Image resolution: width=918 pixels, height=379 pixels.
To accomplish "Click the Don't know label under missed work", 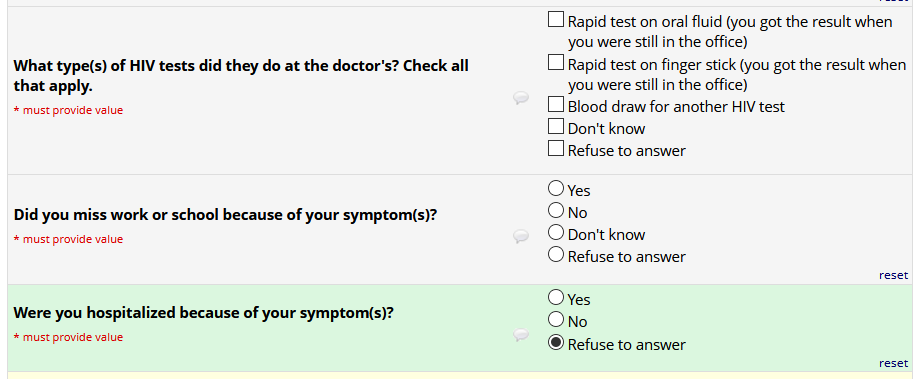I will [x=607, y=234].
